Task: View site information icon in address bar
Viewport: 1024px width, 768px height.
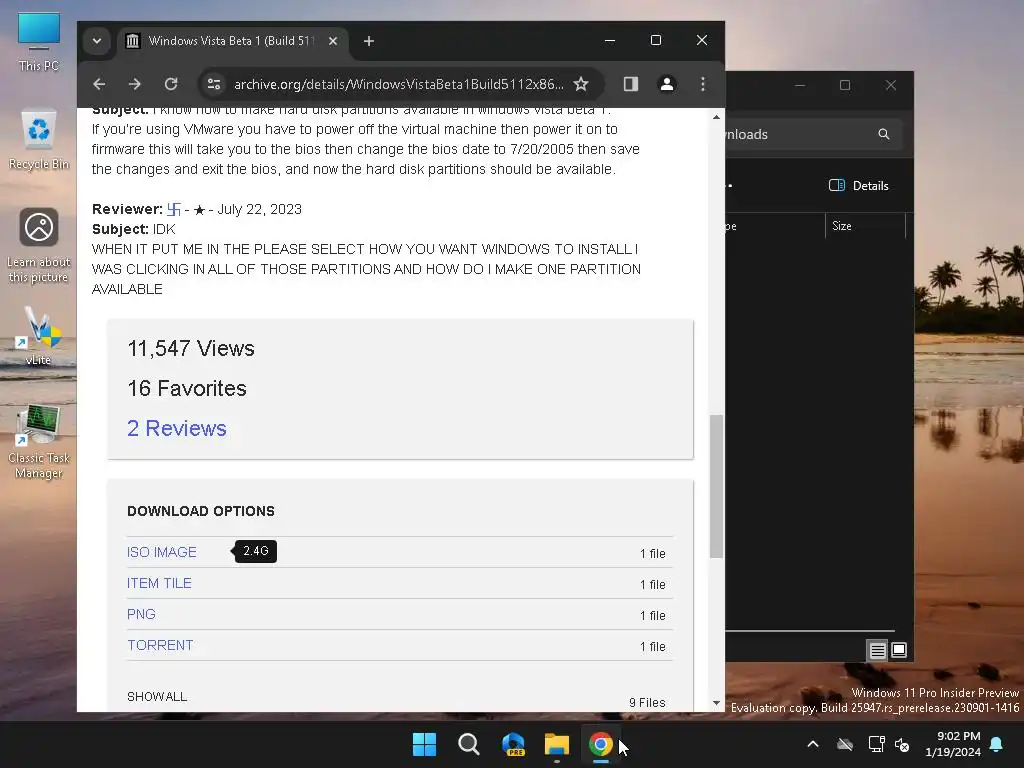Action: coord(214,84)
